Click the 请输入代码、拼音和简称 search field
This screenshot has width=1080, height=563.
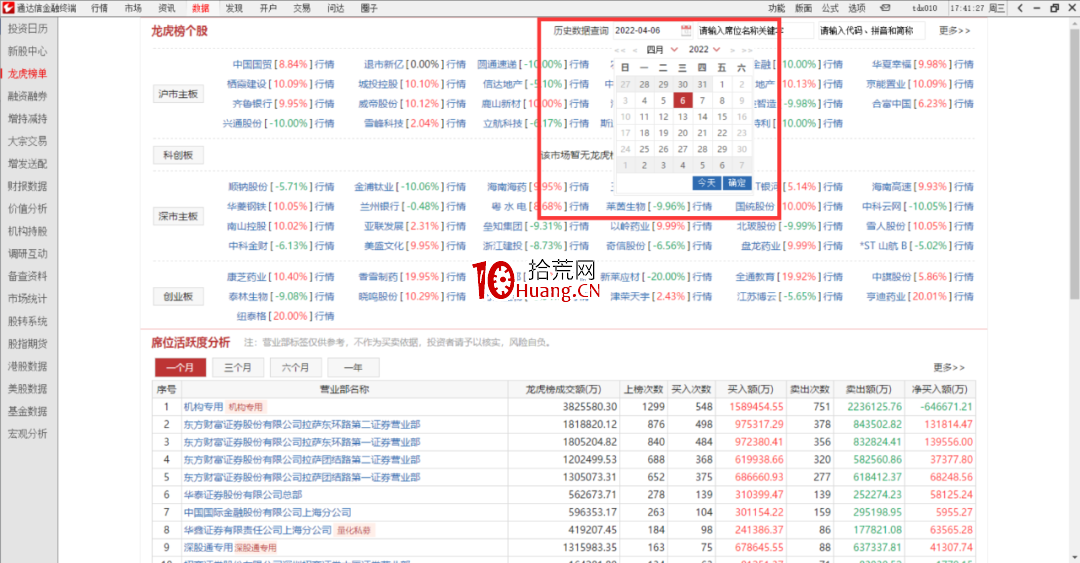pyautogui.click(x=871, y=30)
